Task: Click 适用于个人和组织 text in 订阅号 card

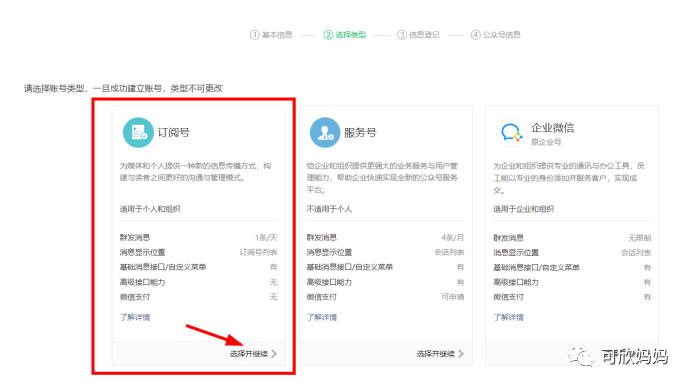Action: [150, 209]
